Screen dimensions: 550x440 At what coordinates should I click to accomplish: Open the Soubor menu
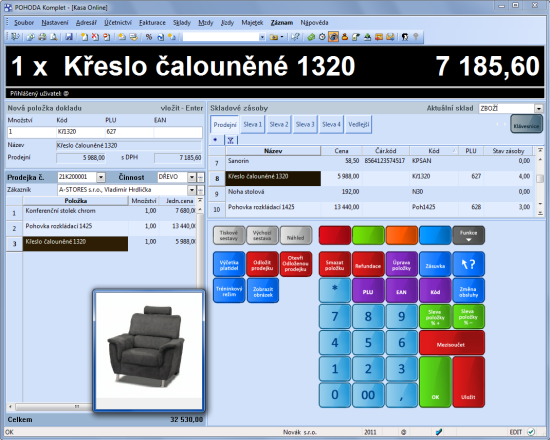tap(24, 22)
